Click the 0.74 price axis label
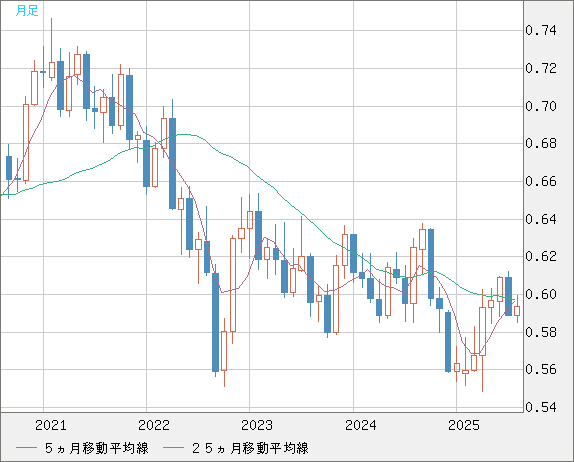574x462 pixels. click(541, 30)
